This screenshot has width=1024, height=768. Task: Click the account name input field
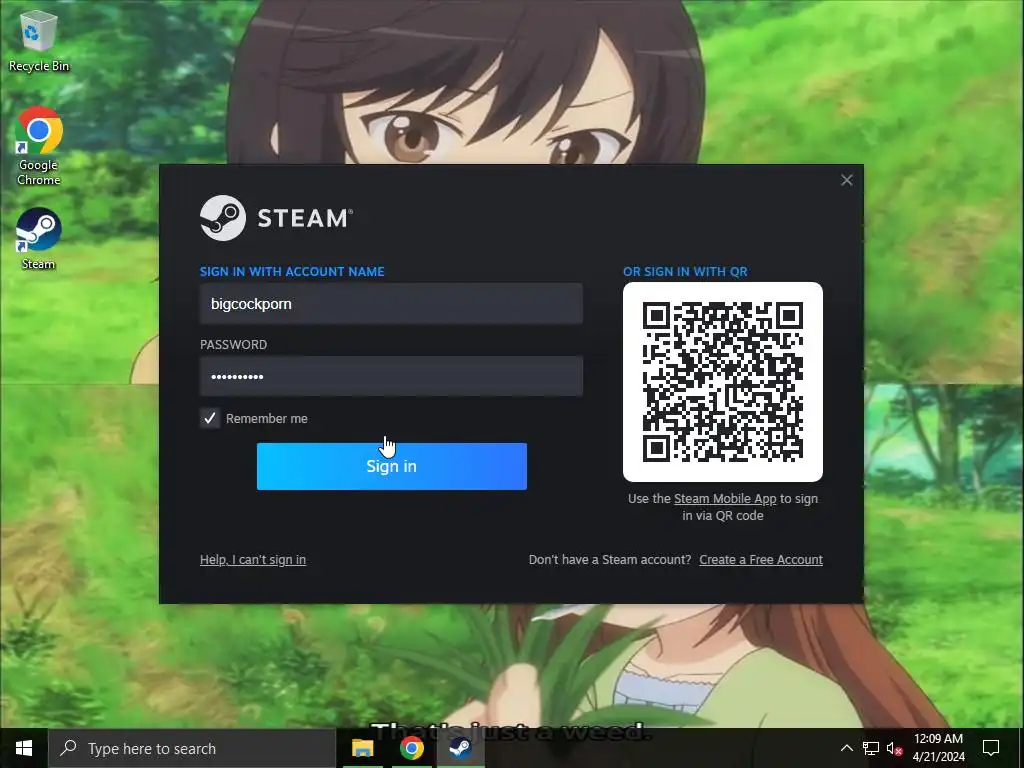(391, 304)
